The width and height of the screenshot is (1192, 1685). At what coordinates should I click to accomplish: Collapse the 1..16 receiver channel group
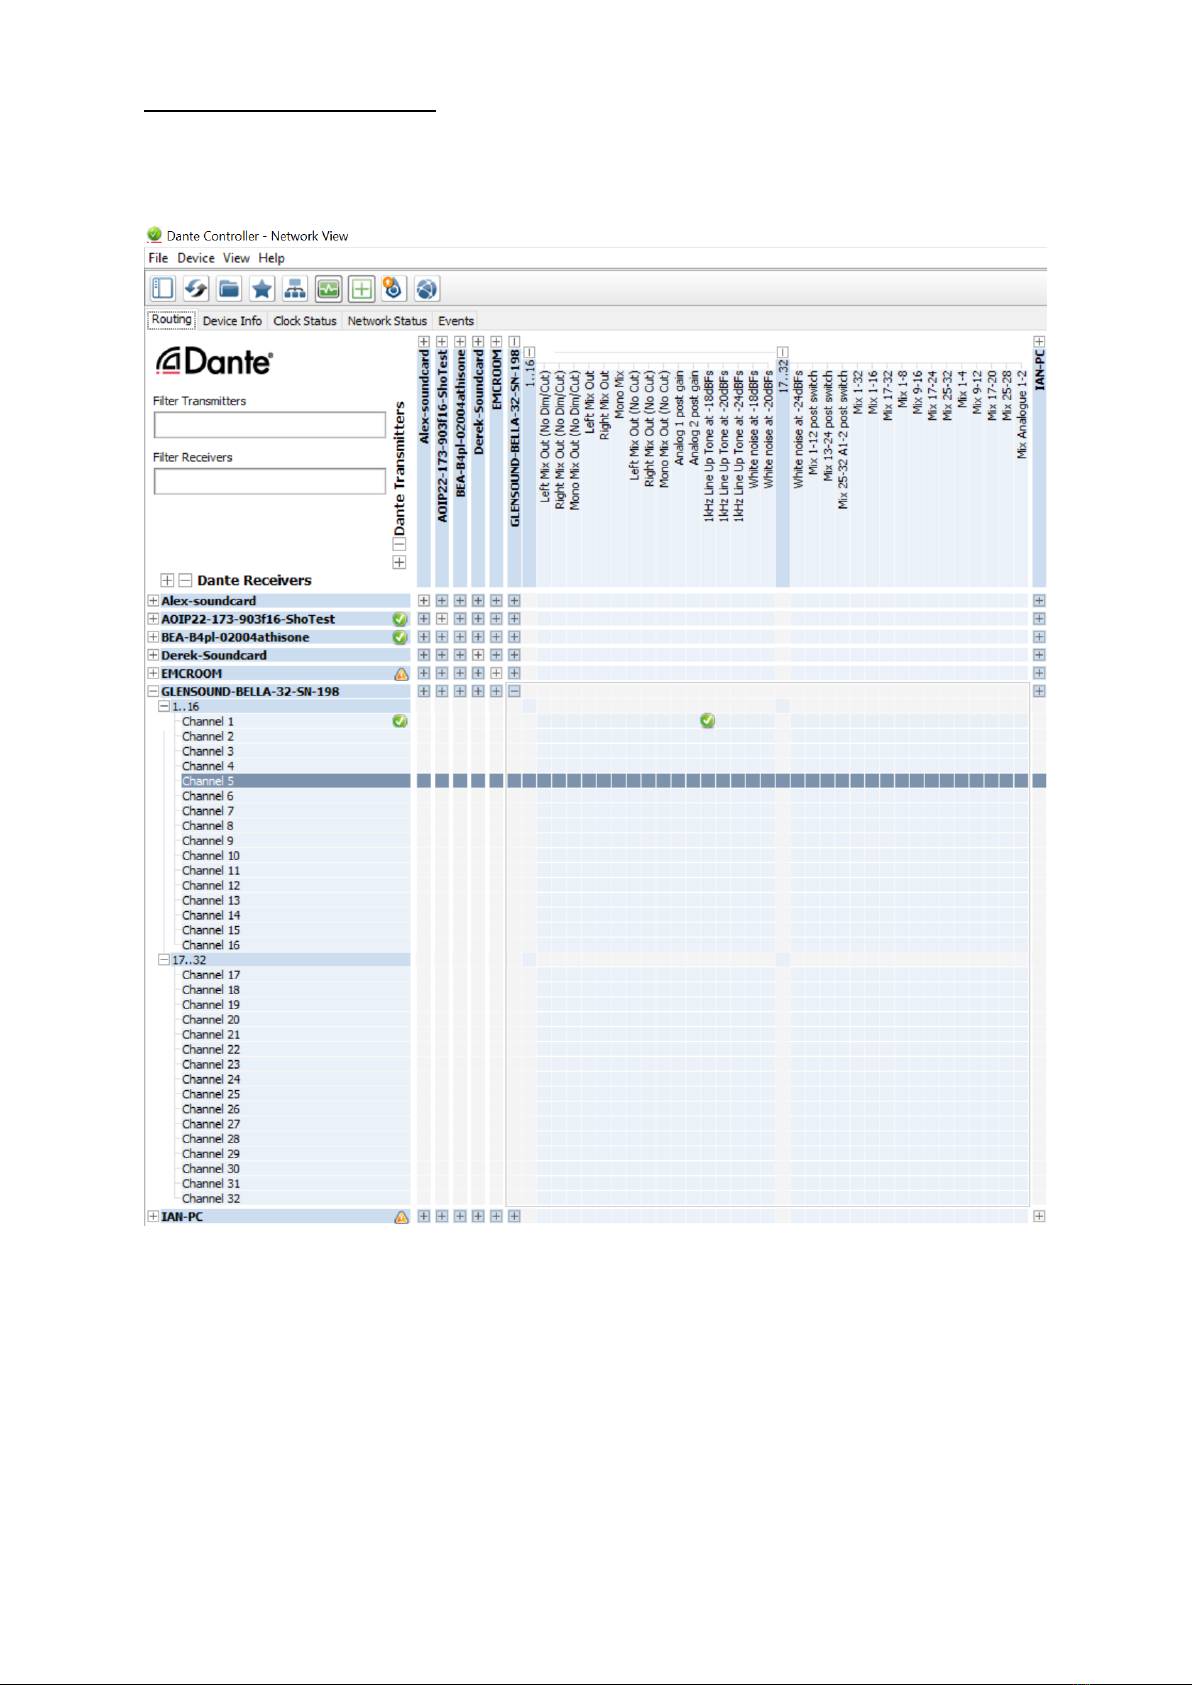164,706
